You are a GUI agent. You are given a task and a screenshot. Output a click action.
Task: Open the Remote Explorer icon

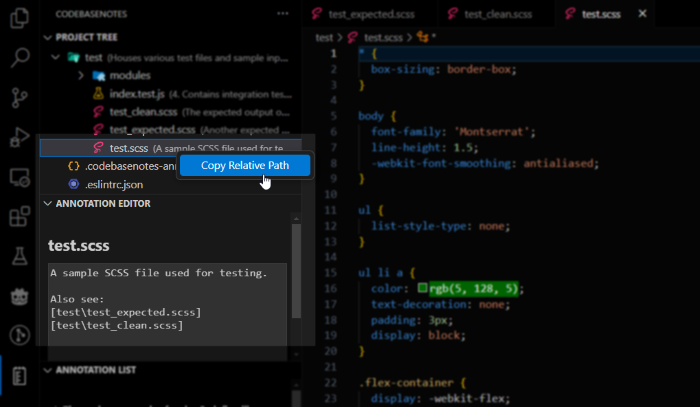(20, 178)
